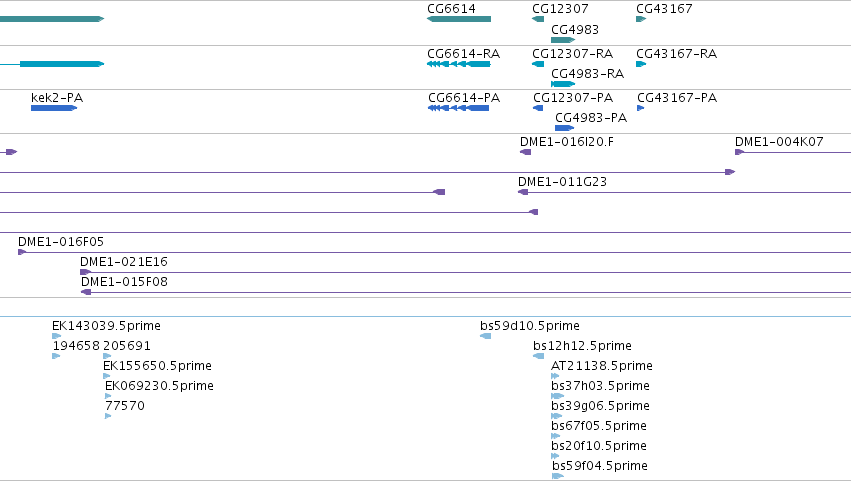The width and height of the screenshot is (851, 481).
Task: Select the AT21138.5prime EST arrow
Action: pyautogui.click(x=555, y=376)
